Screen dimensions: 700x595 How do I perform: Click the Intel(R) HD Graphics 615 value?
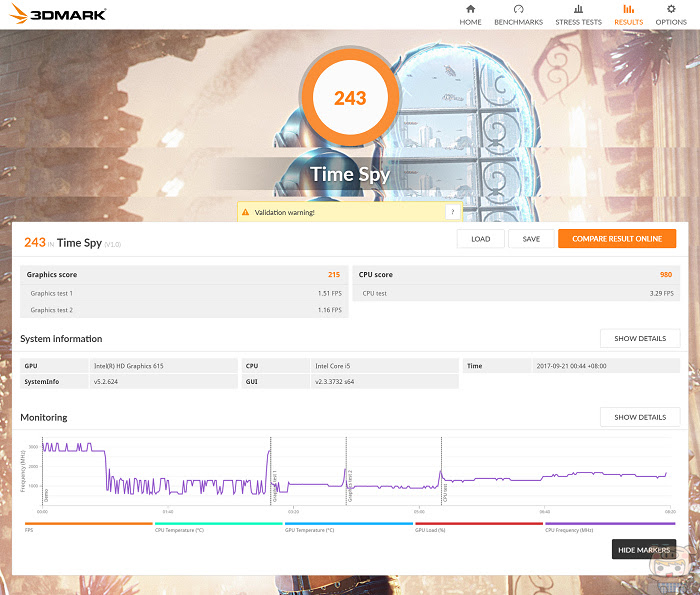[x=129, y=366]
